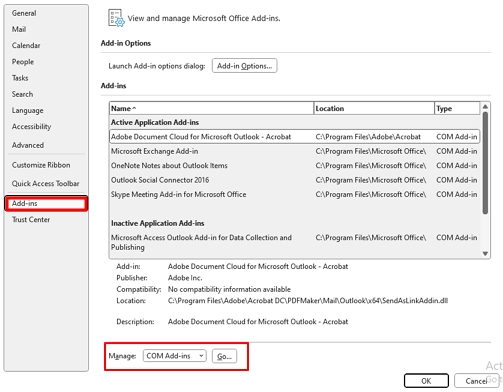This screenshot has width=503, height=392.
Task: Go to the Advanced options
Action: (28, 145)
